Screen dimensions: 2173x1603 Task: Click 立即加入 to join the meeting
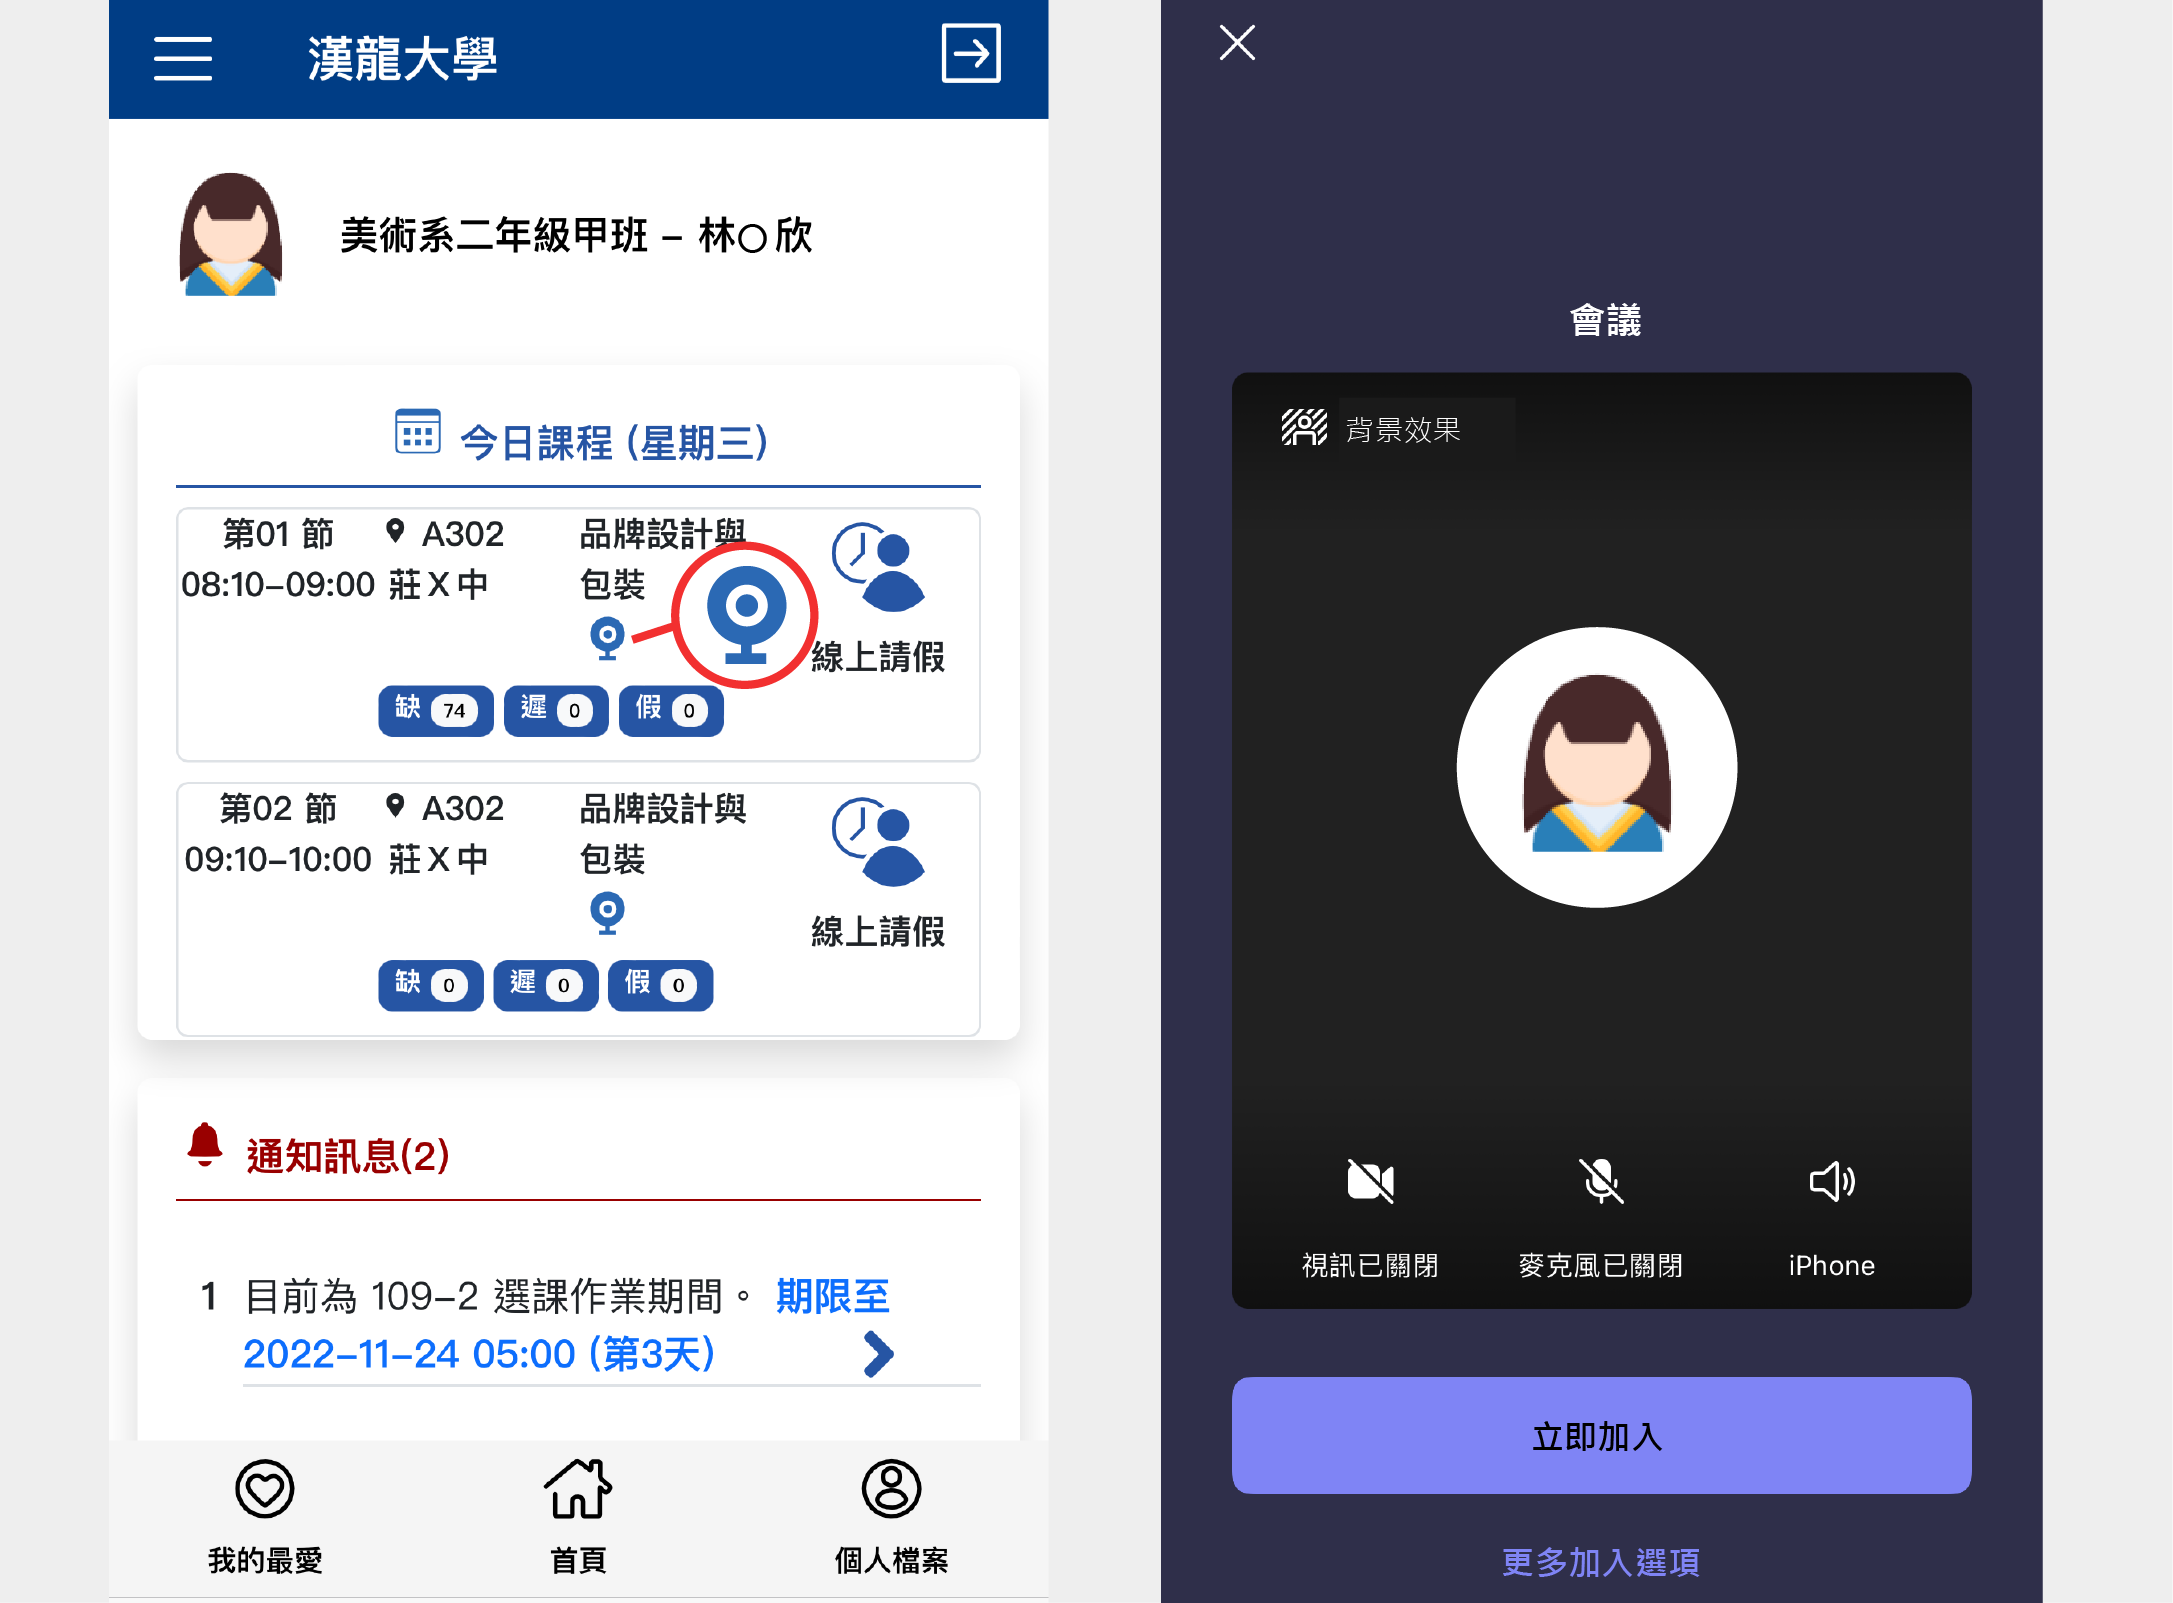[x=1601, y=1434]
